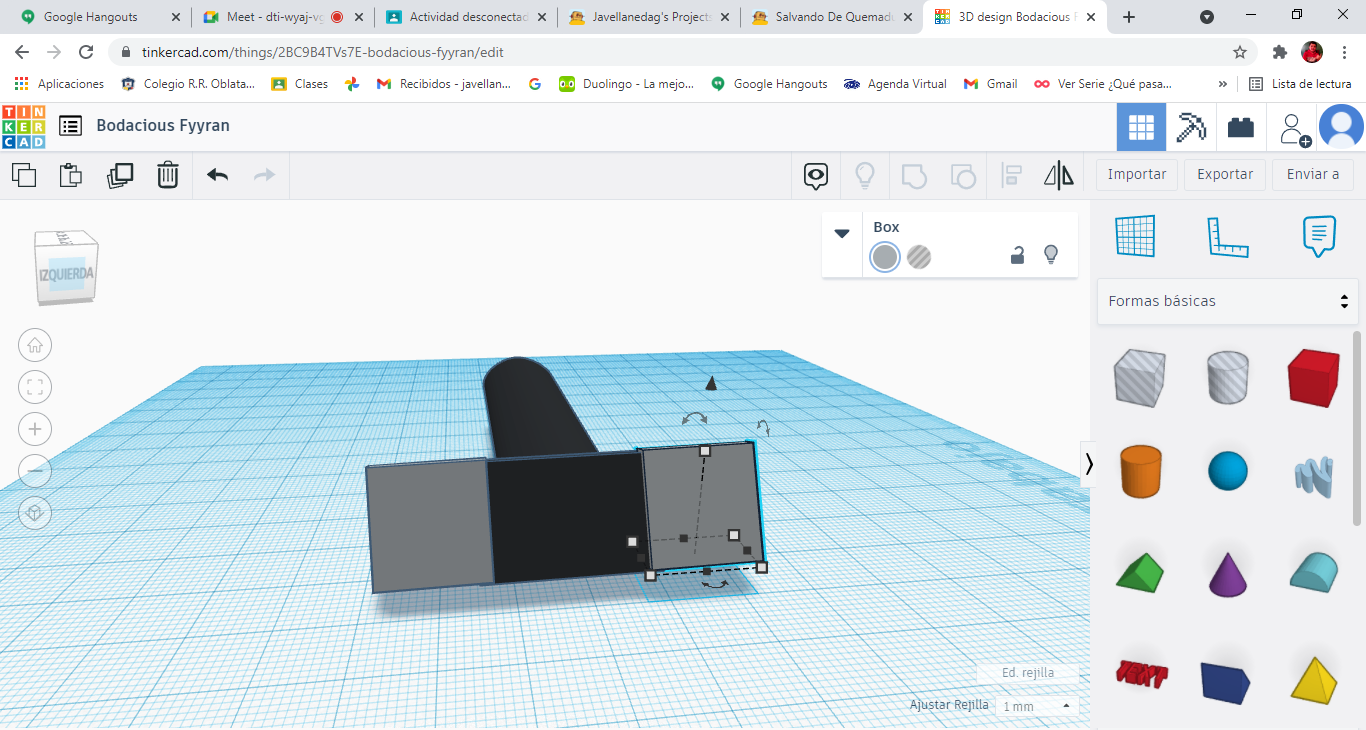Click Fit all in view button
The image size is (1366, 730).
35,387
